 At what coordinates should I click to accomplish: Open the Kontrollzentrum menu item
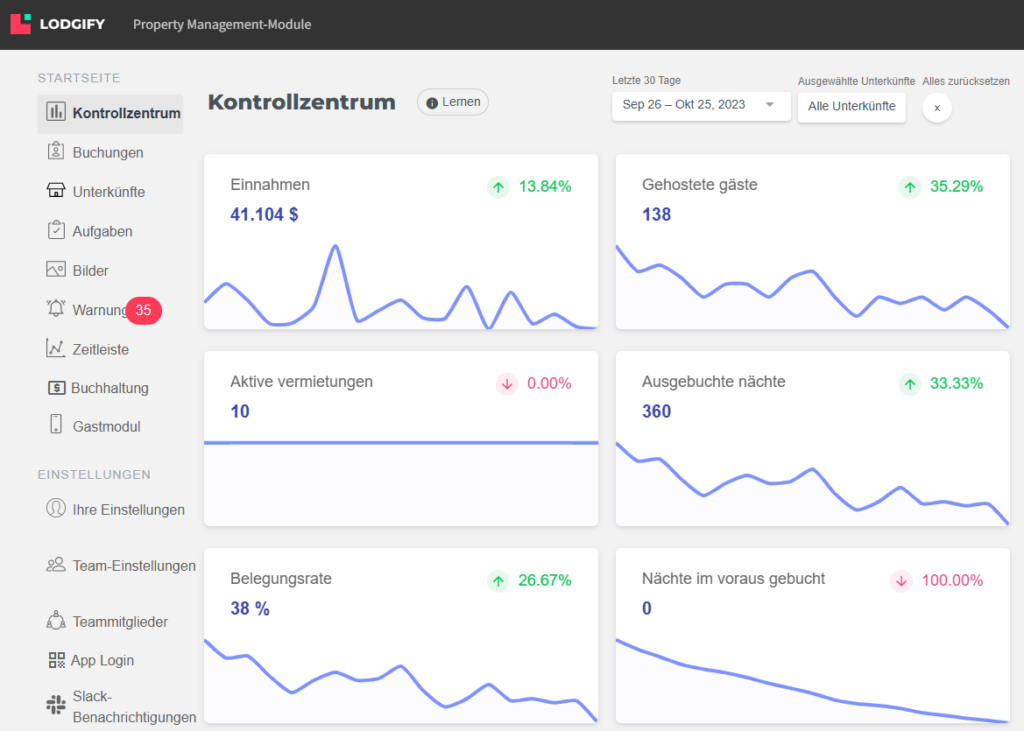(110, 114)
